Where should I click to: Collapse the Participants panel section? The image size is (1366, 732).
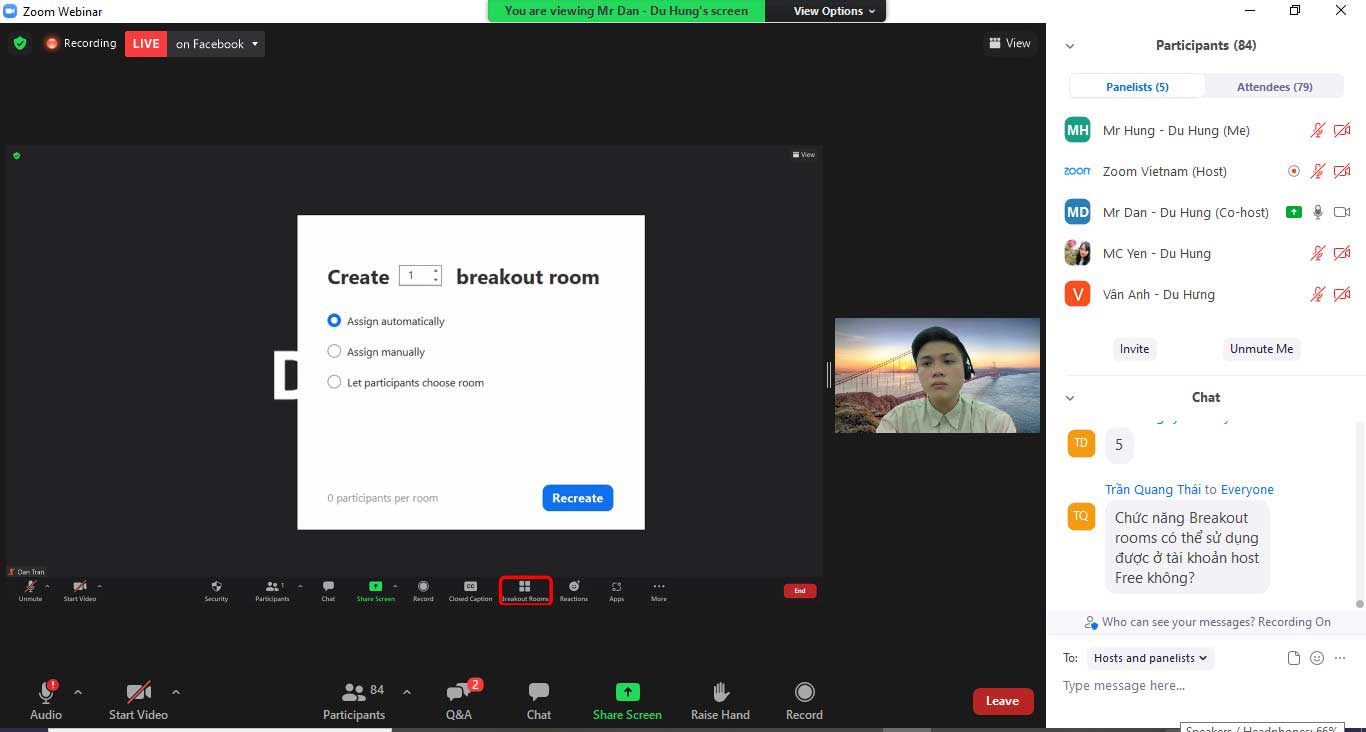click(1070, 45)
